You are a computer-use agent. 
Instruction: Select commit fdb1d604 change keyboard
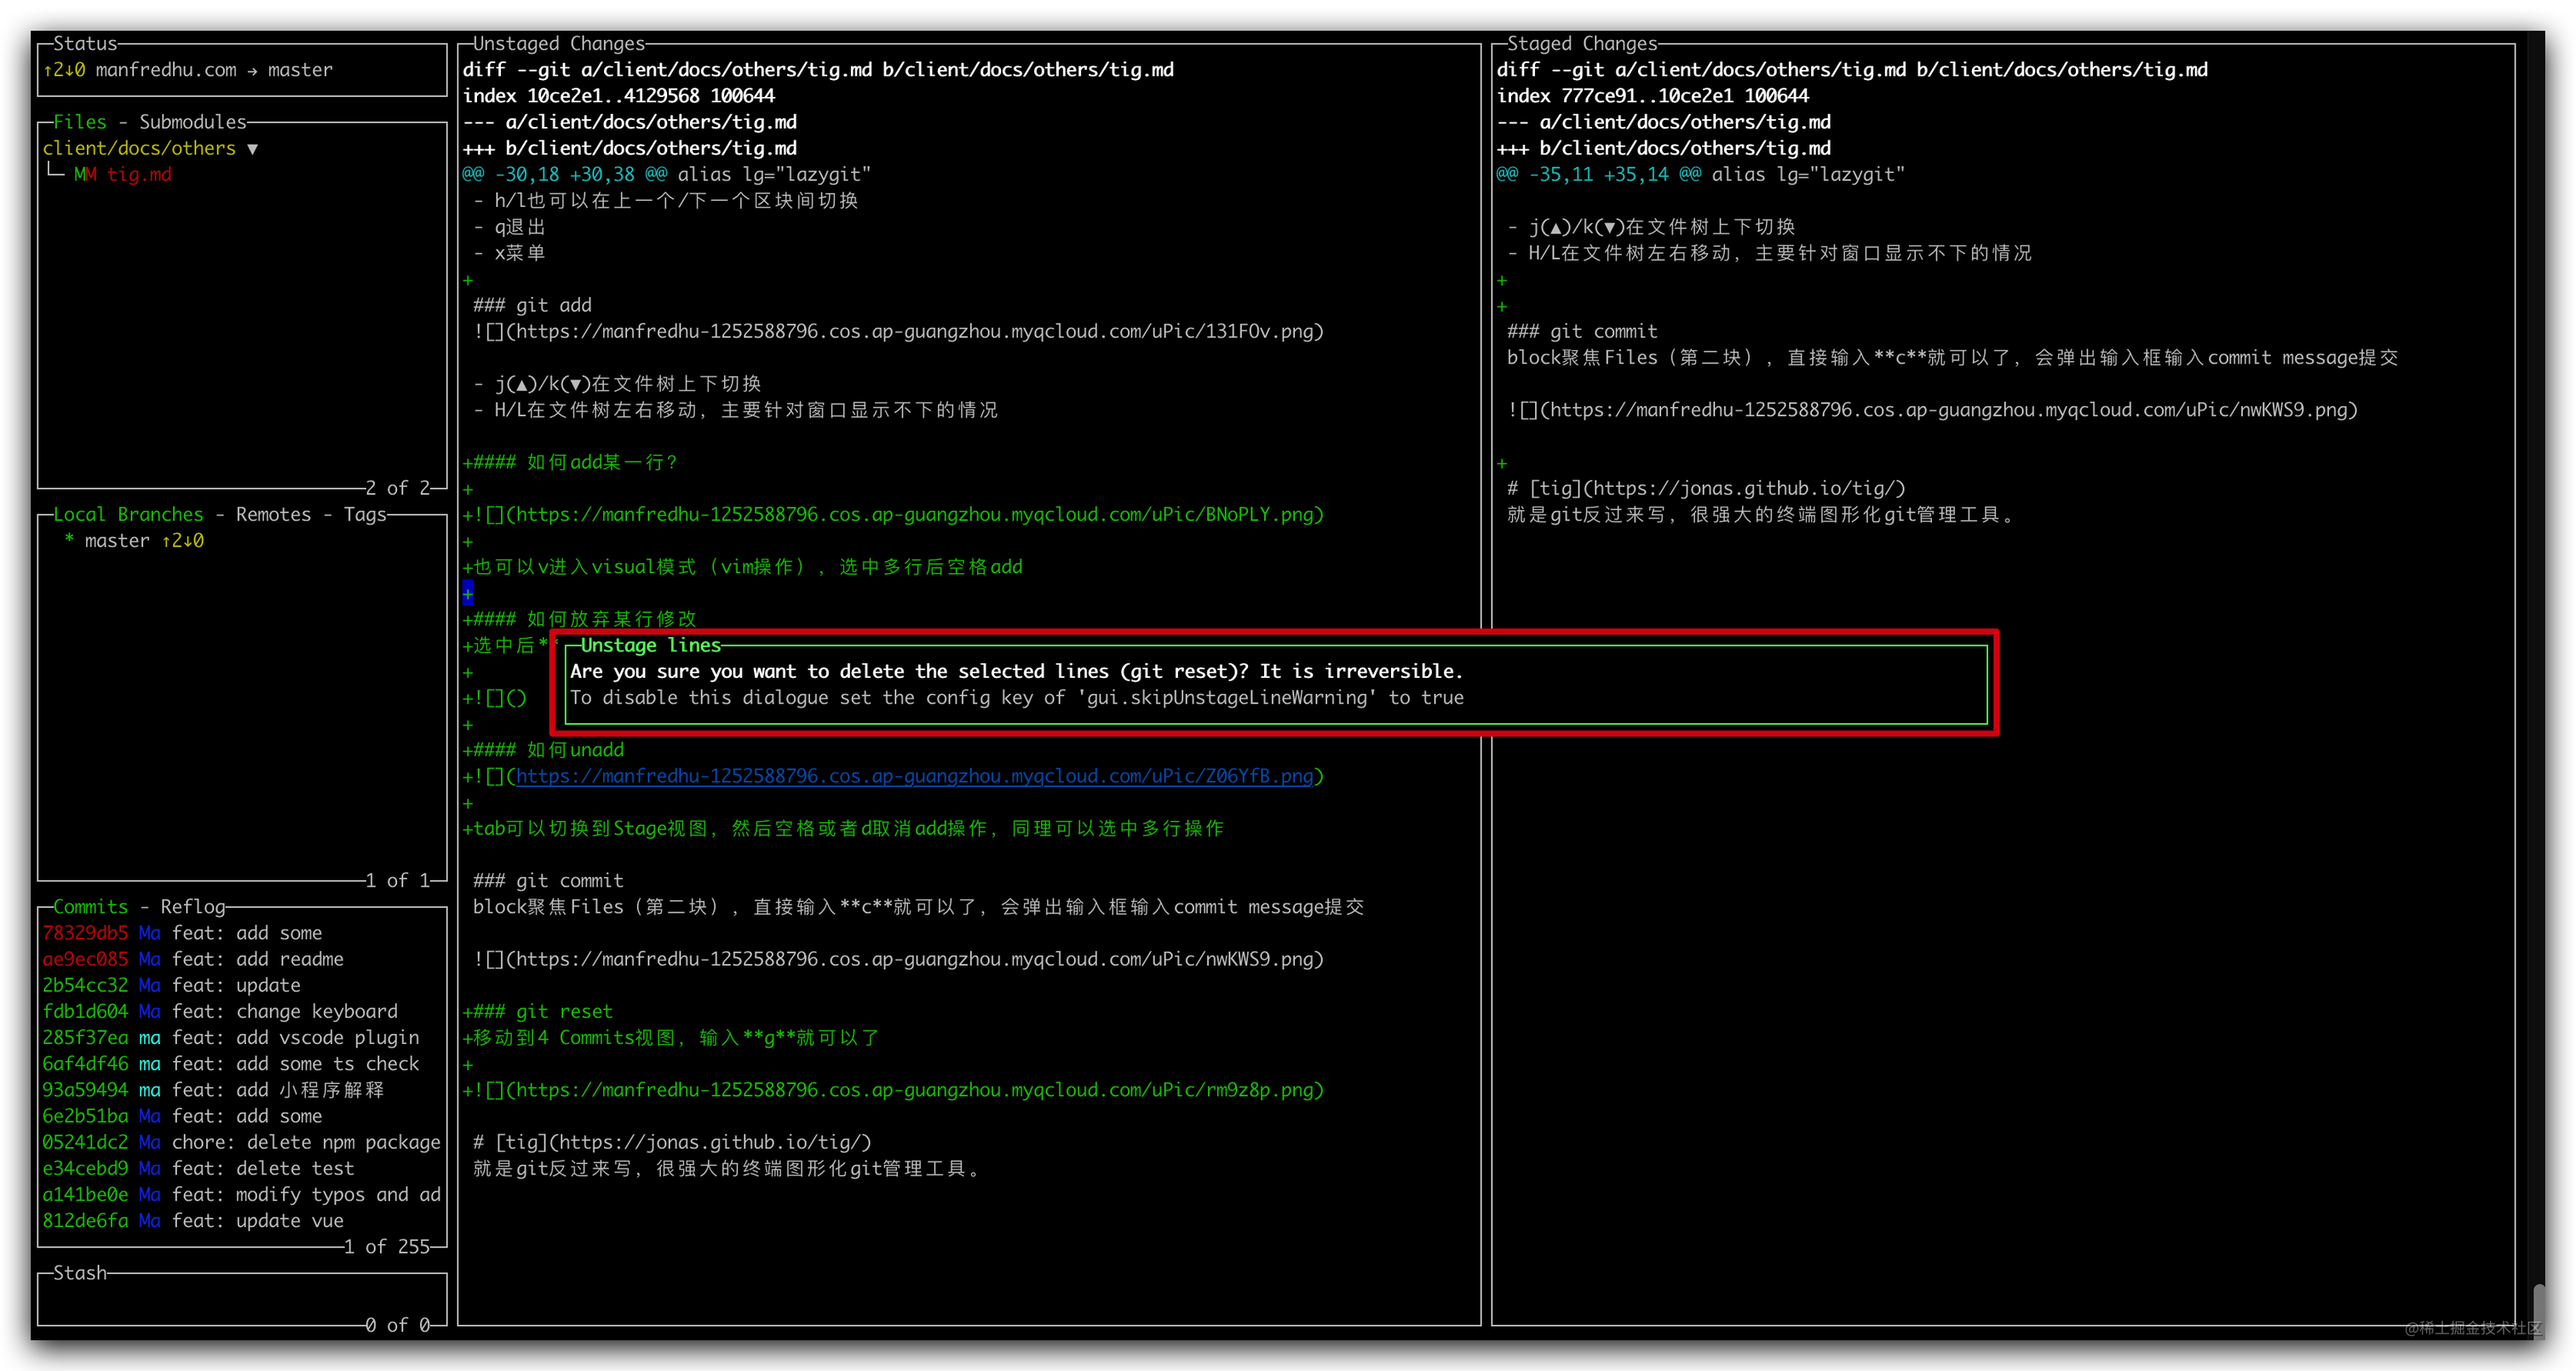coord(220,1011)
